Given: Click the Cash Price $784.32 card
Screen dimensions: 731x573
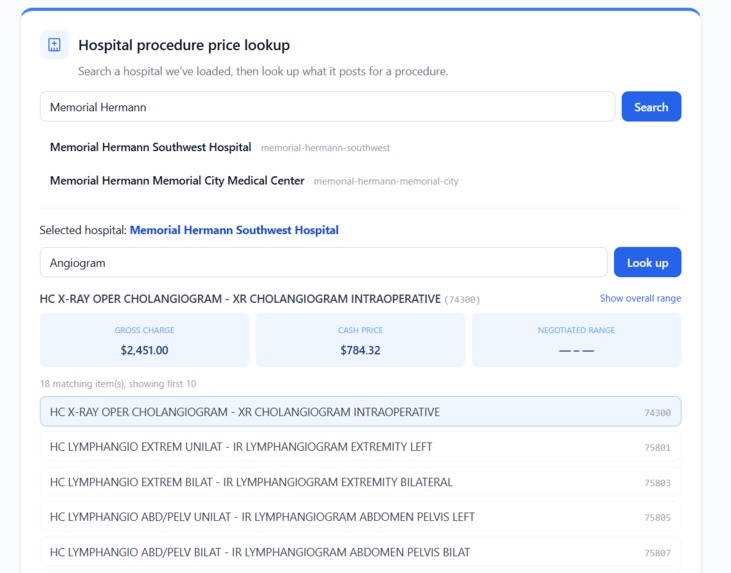Looking at the screenshot, I should 360,340.
